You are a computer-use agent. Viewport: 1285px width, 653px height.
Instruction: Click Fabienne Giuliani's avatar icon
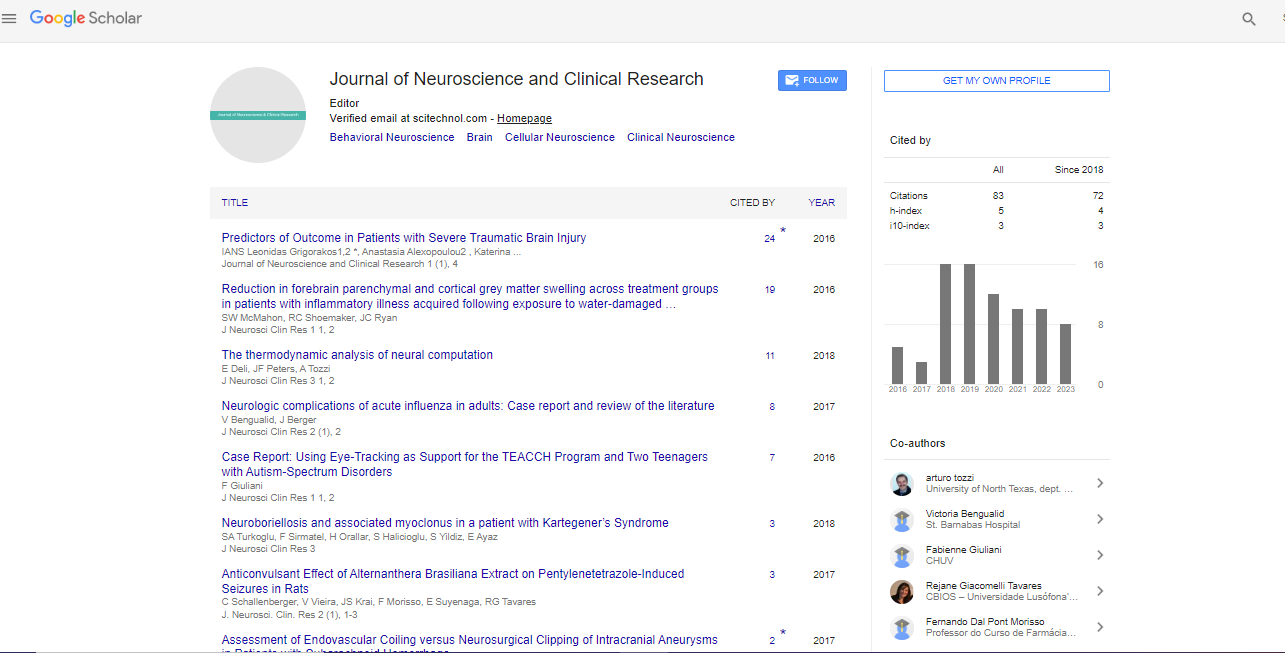[902, 556]
